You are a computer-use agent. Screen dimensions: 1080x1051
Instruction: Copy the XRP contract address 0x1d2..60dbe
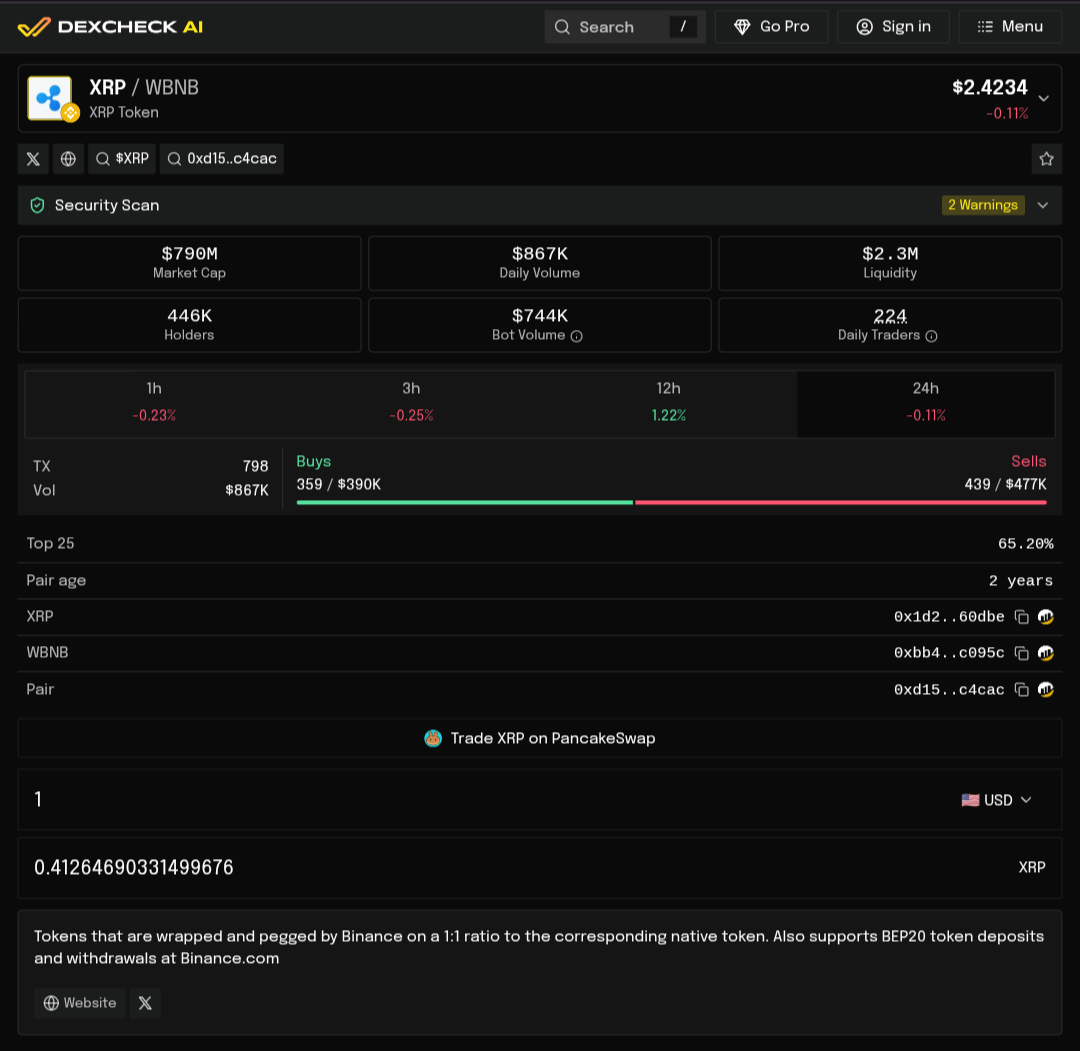click(x=1021, y=617)
